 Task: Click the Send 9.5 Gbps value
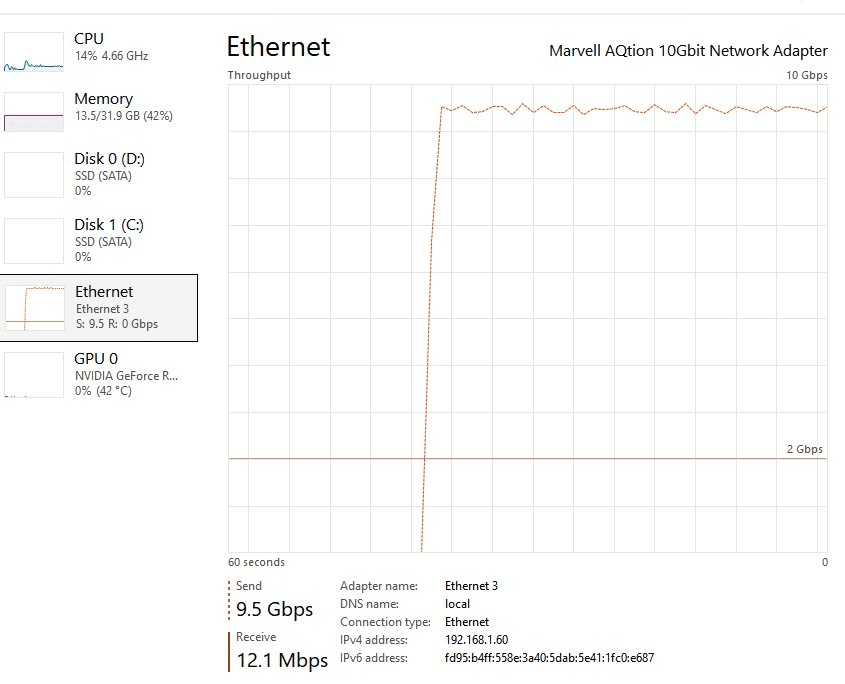(x=275, y=610)
